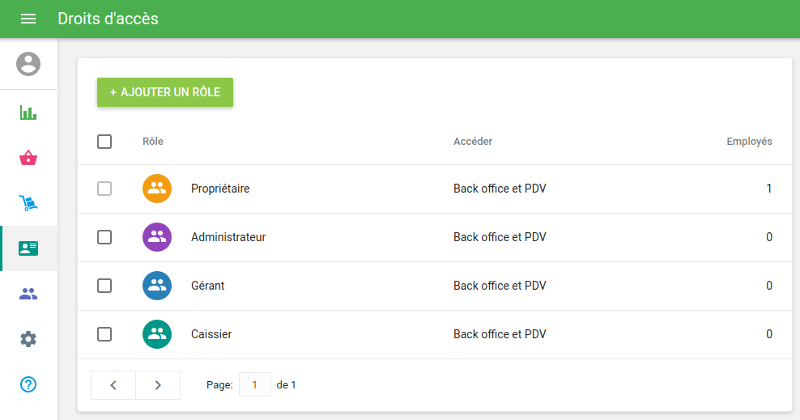The height and width of the screenshot is (420, 800).
Task: Open the Propriétaire role row
Action: tap(220, 189)
